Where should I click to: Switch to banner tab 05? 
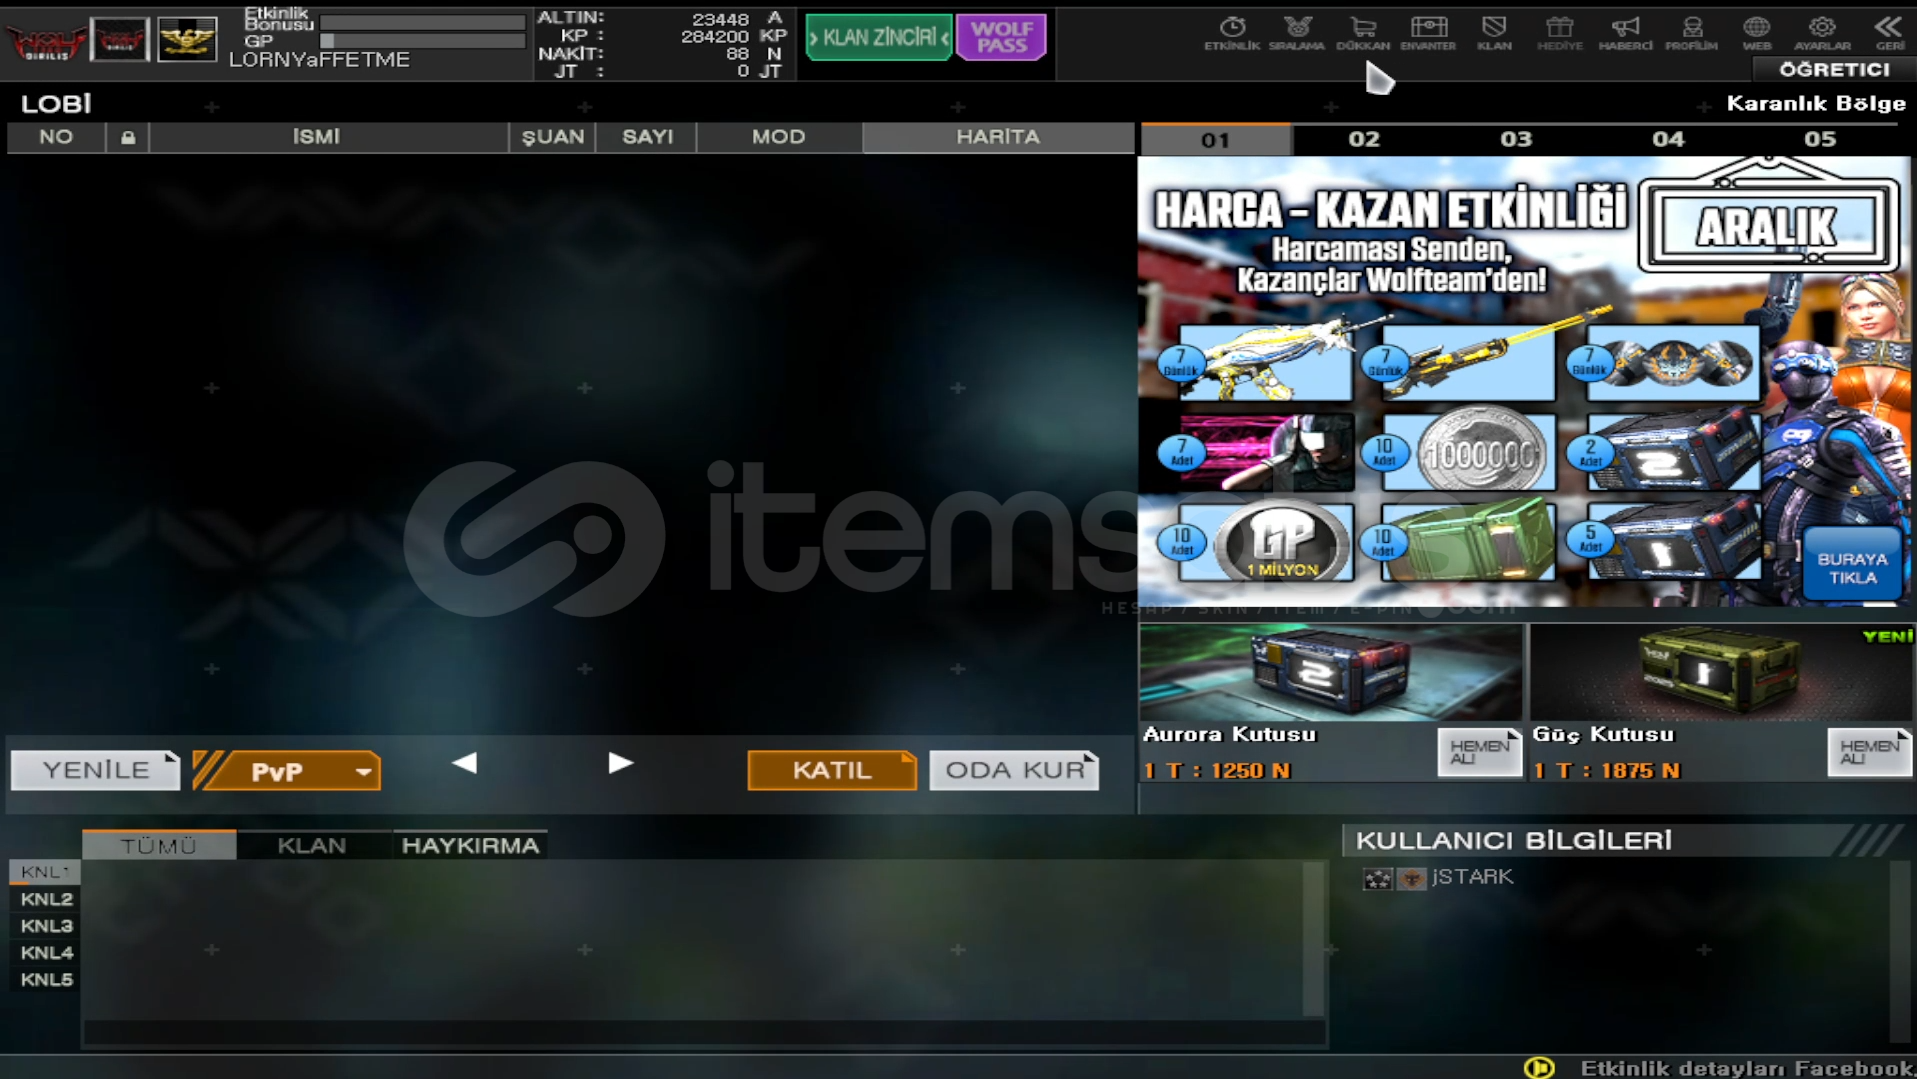[1820, 139]
